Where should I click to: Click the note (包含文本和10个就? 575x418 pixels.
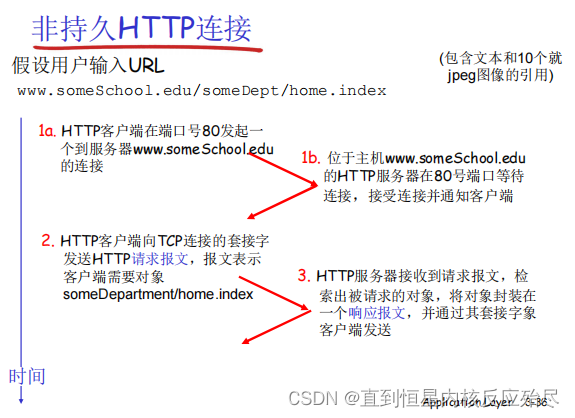click(500, 58)
